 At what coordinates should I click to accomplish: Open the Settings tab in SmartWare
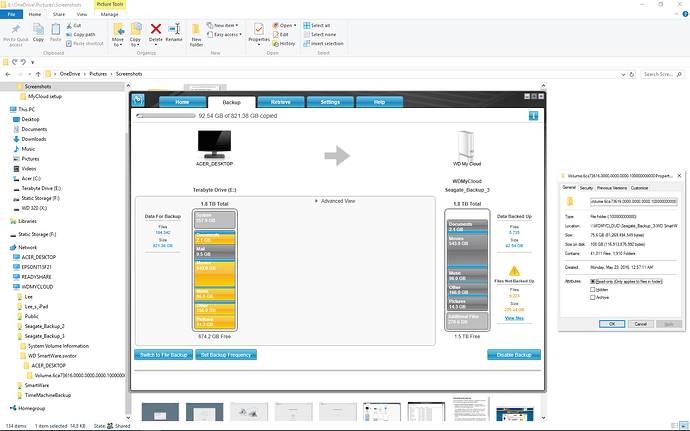(330, 102)
